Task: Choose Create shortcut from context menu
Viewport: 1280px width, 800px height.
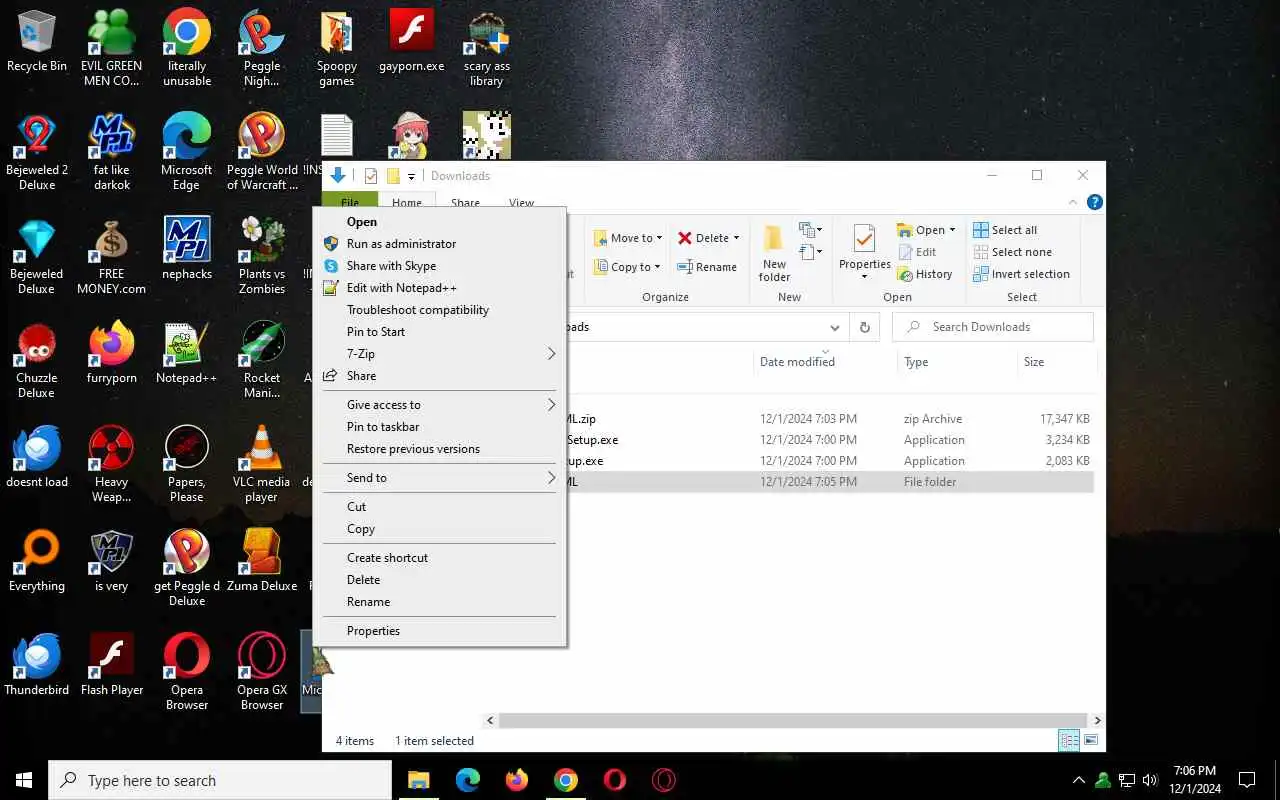Action: click(439, 558)
